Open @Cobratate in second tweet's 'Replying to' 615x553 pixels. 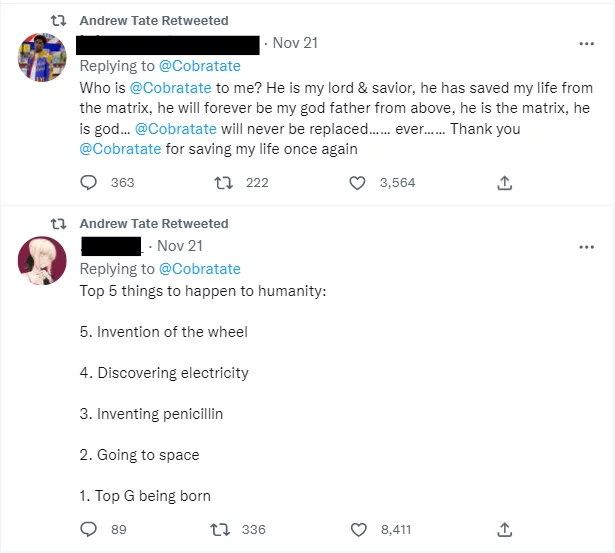point(200,269)
